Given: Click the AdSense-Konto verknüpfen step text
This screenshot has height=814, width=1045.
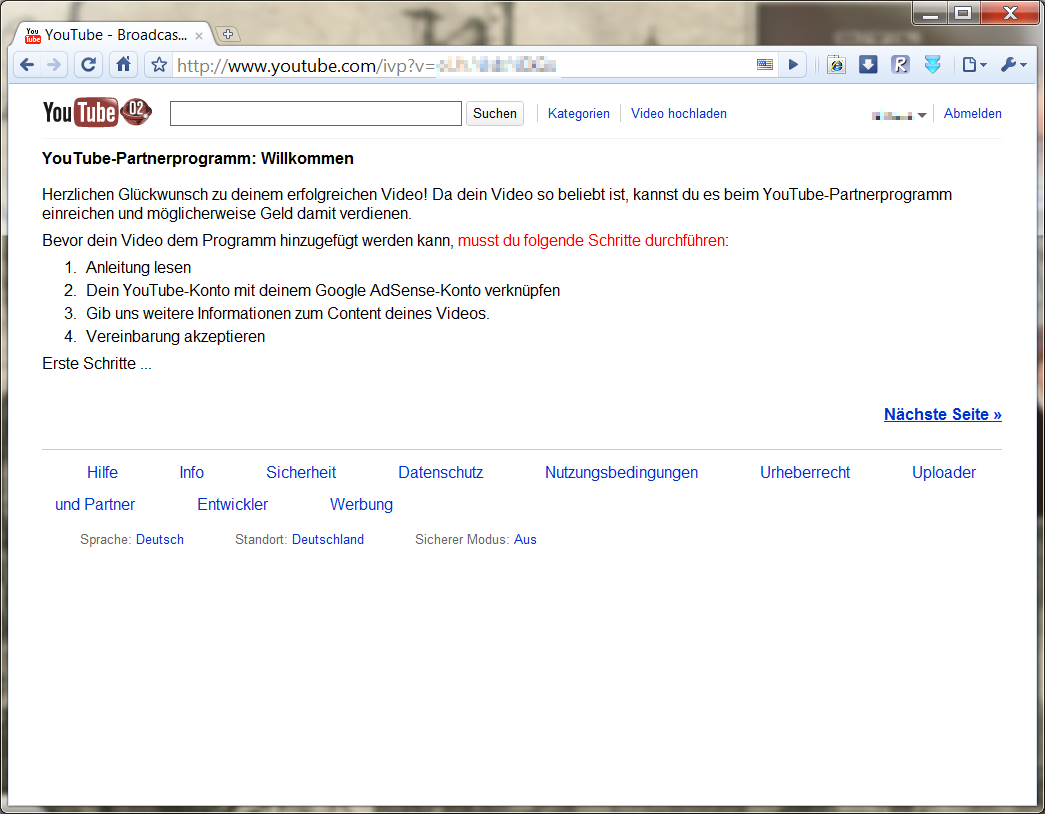Looking at the screenshot, I should pyautogui.click(x=323, y=291).
